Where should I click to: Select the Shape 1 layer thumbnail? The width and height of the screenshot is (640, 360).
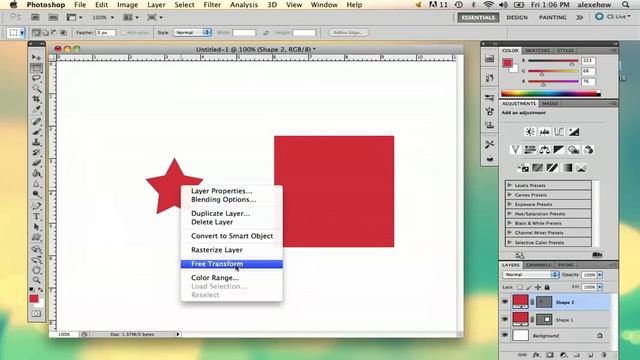click(x=520, y=319)
